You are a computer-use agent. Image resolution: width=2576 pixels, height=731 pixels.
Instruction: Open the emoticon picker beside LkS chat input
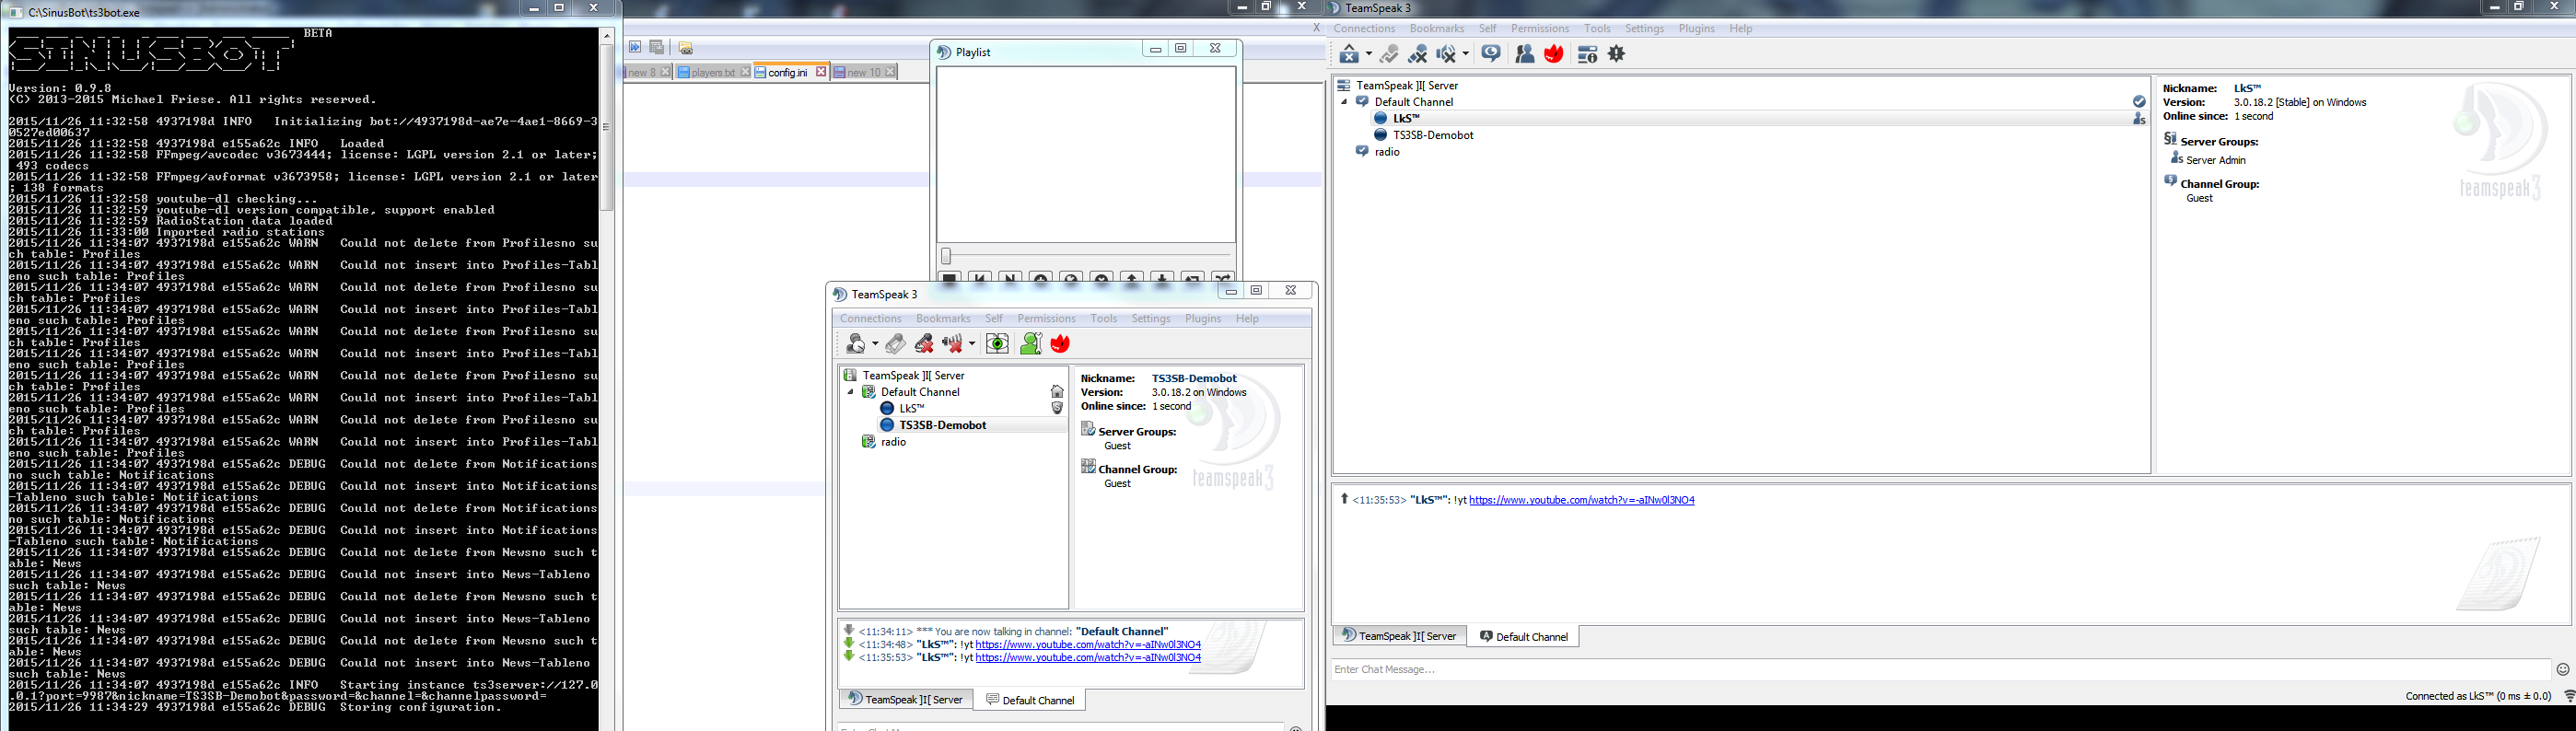[x=2562, y=670]
